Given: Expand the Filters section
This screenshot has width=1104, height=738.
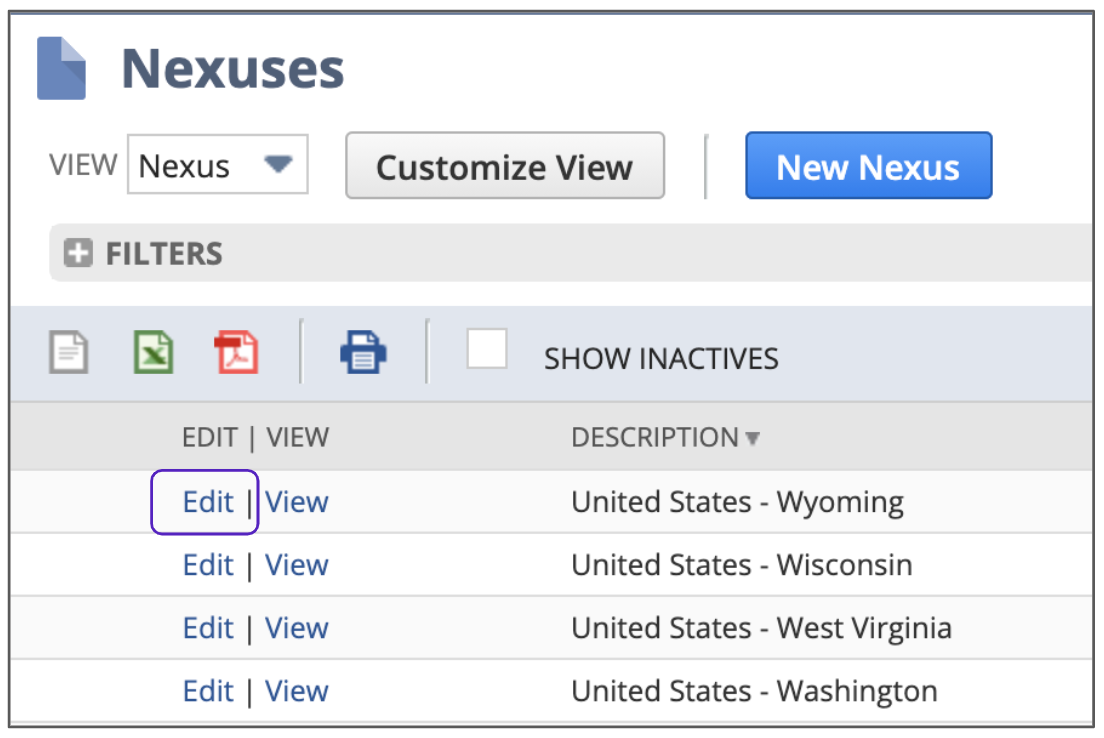Looking at the screenshot, I should [78, 254].
